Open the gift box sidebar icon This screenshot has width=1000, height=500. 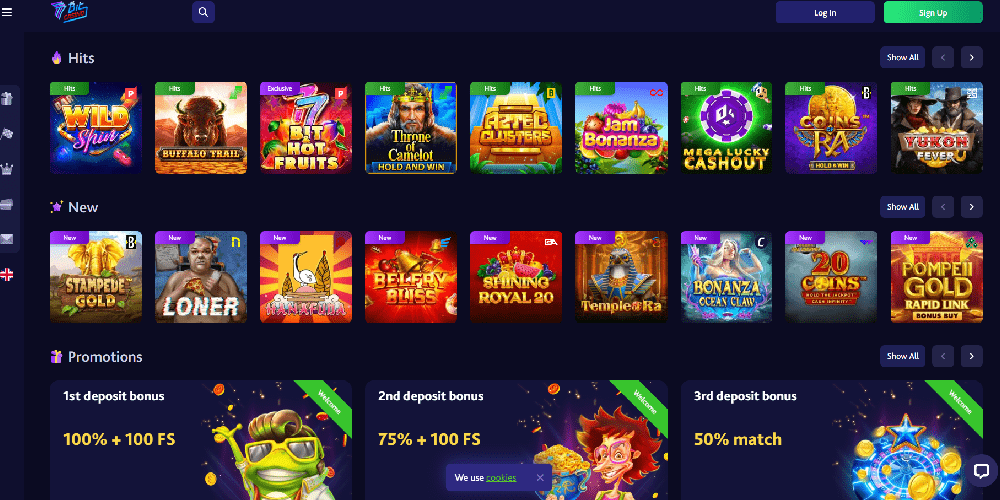pyautogui.click(x=7, y=99)
